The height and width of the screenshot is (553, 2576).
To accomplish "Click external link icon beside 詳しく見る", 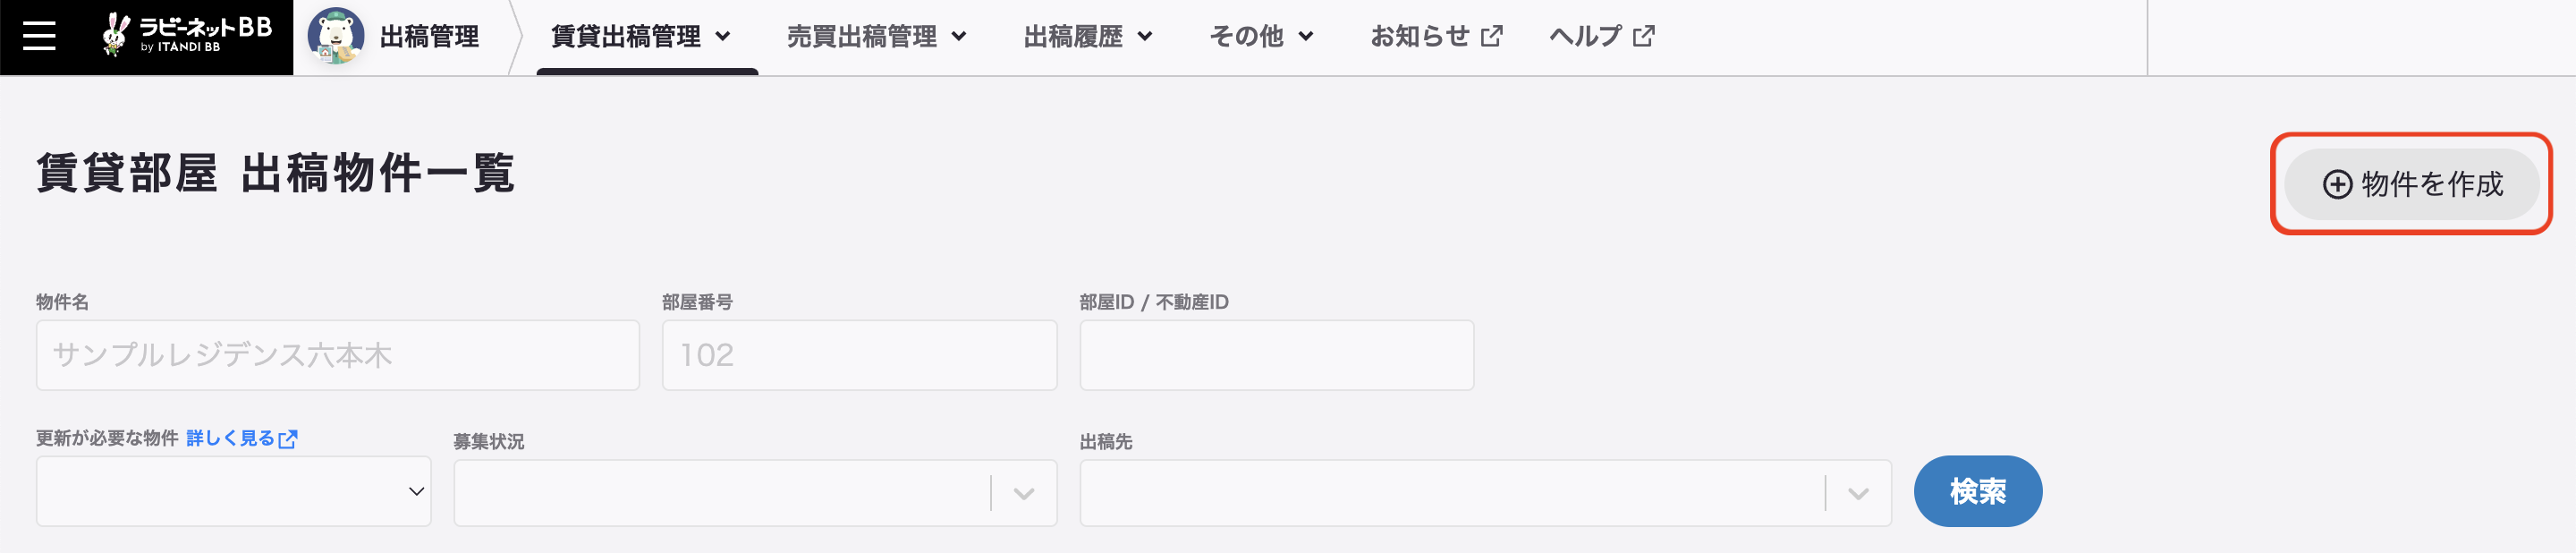I will pyautogui.click(x=288, y=439).
